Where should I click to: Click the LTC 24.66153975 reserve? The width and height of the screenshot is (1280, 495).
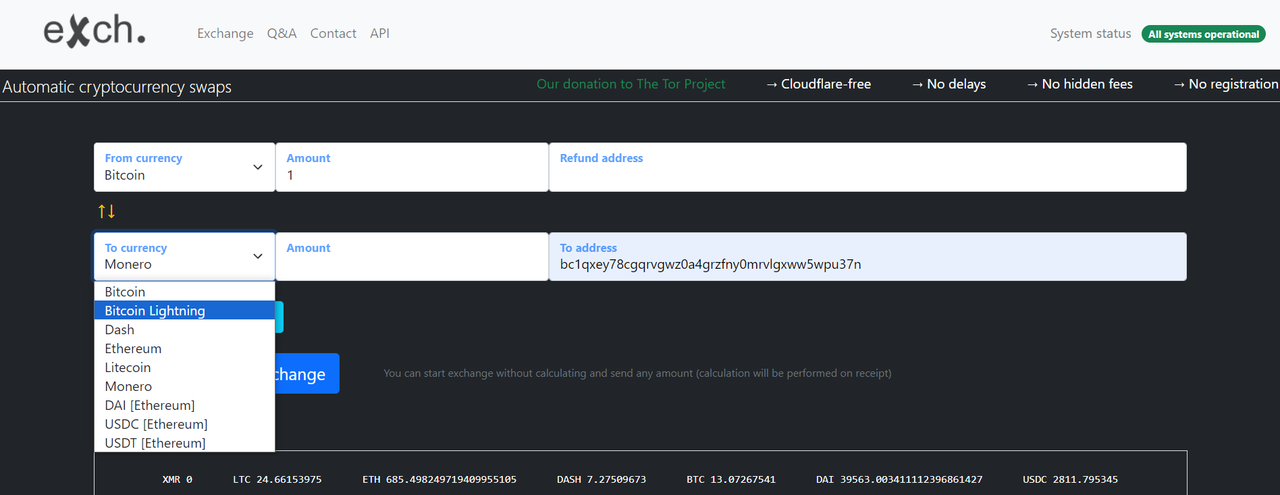[277, 480]
